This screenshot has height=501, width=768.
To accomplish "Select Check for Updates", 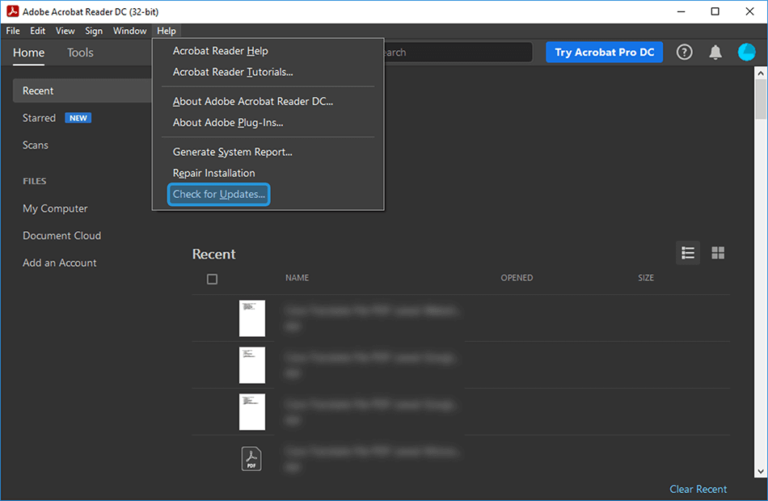I will click(x=219, y=194).
